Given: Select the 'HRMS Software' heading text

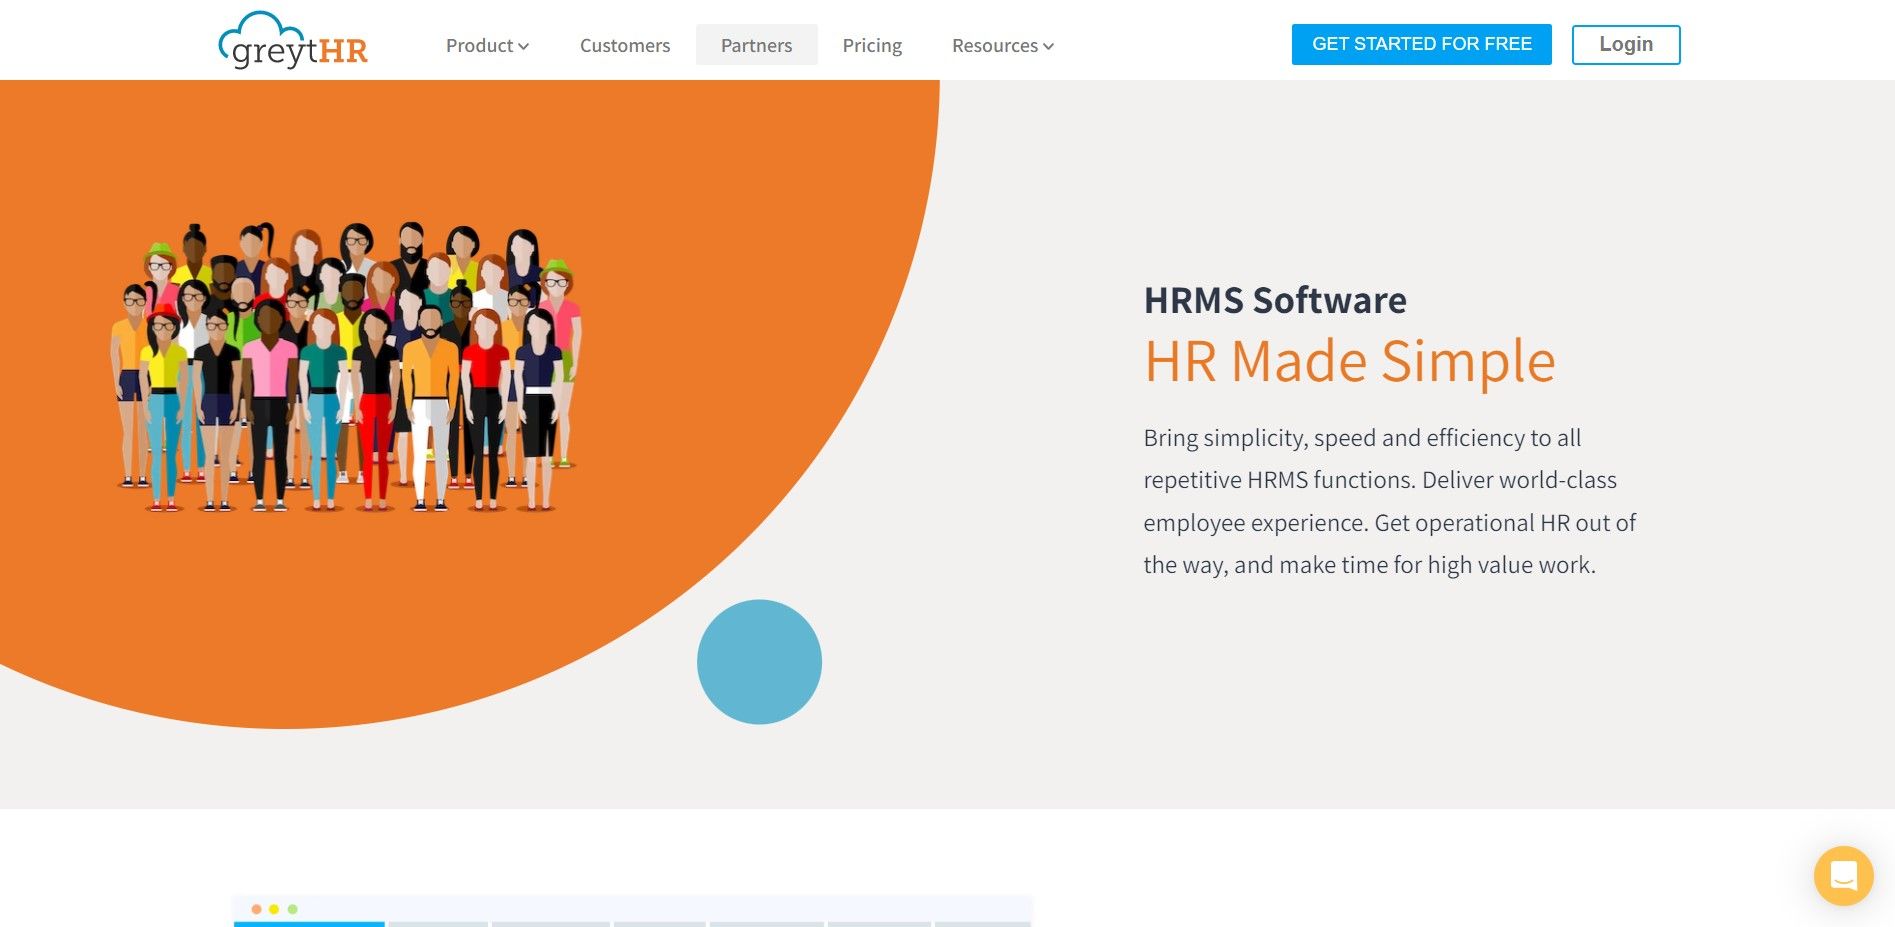Looking at the screenshot, I should [x=1275, y=300].
